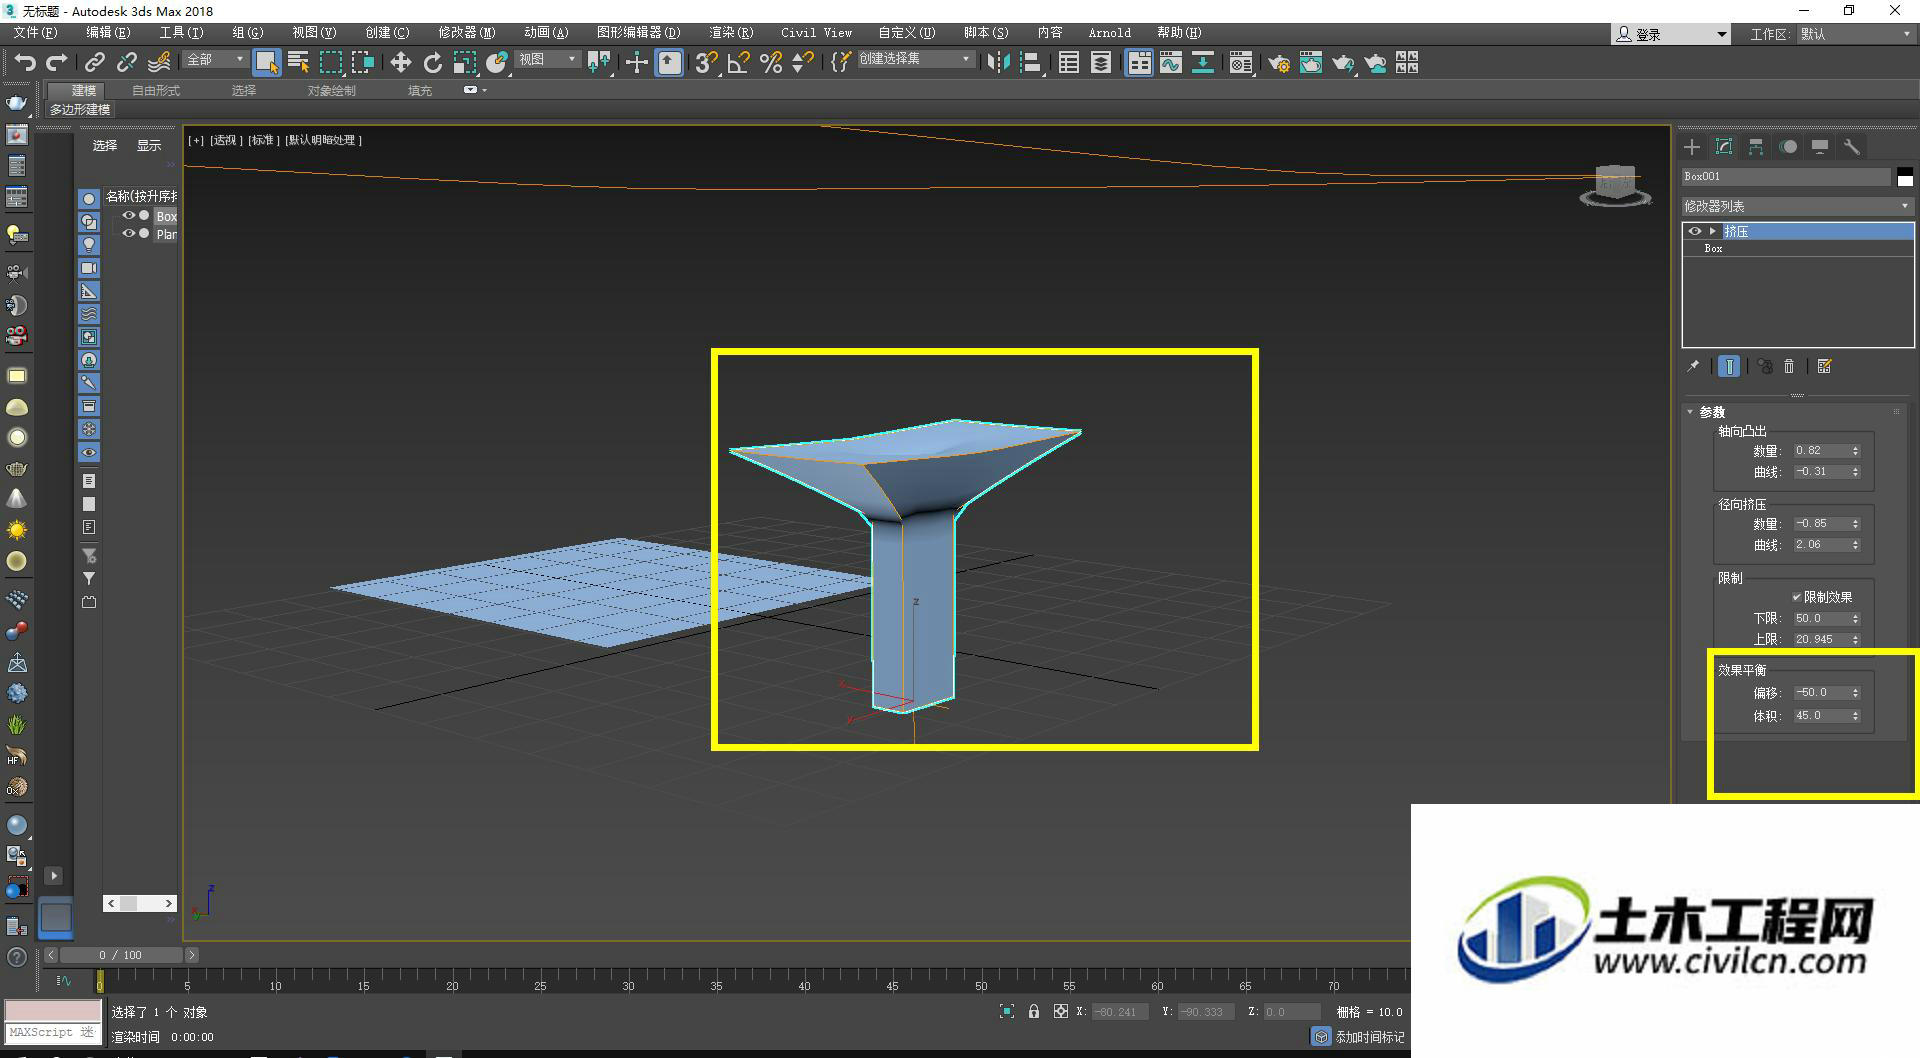
Task: Toggle the eye icon of the Plan row
Action: (x=128, y=233)
